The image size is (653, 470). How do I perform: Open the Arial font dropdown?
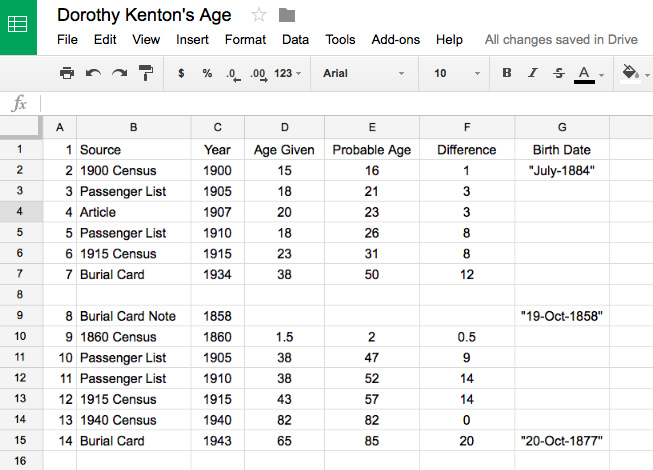(x=363, y=73)
